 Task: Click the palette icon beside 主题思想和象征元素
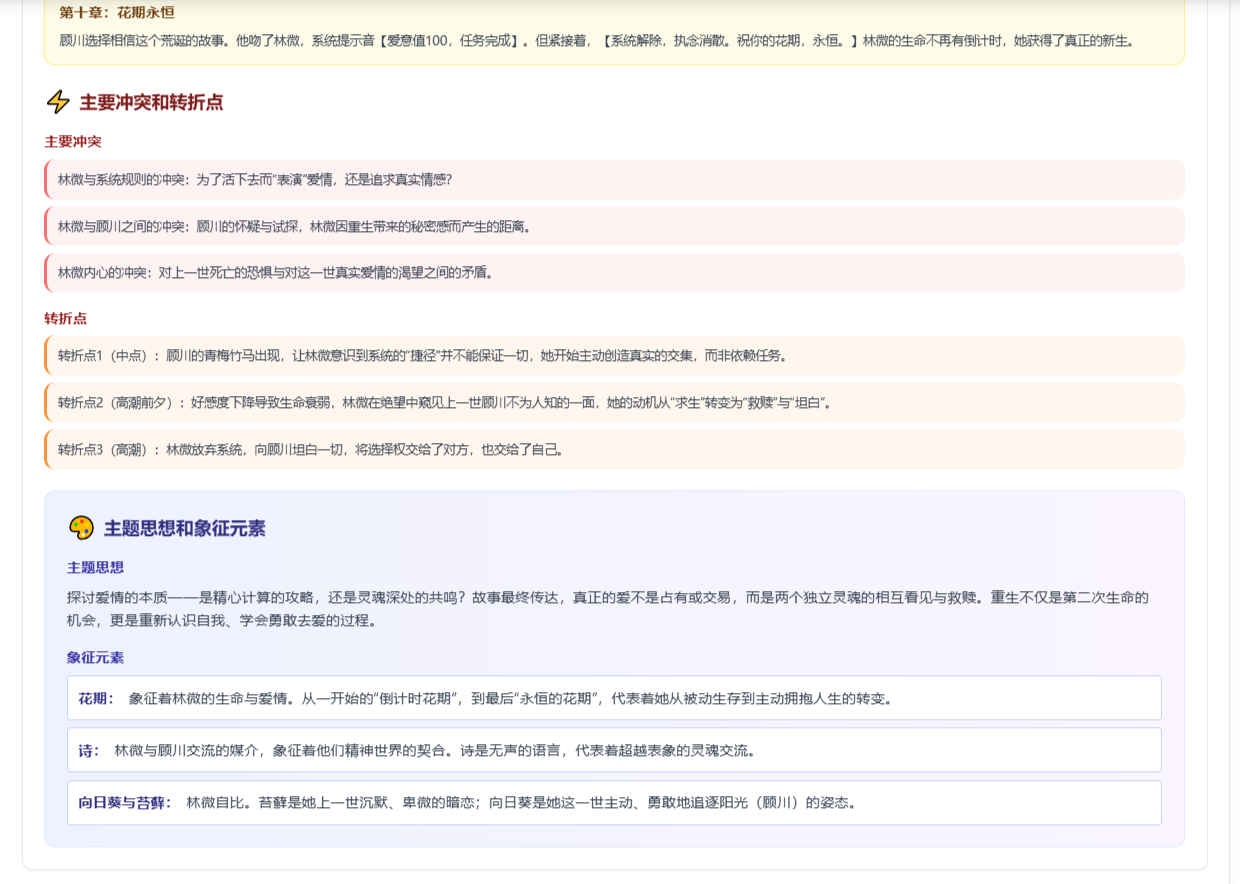click(81, 528)
